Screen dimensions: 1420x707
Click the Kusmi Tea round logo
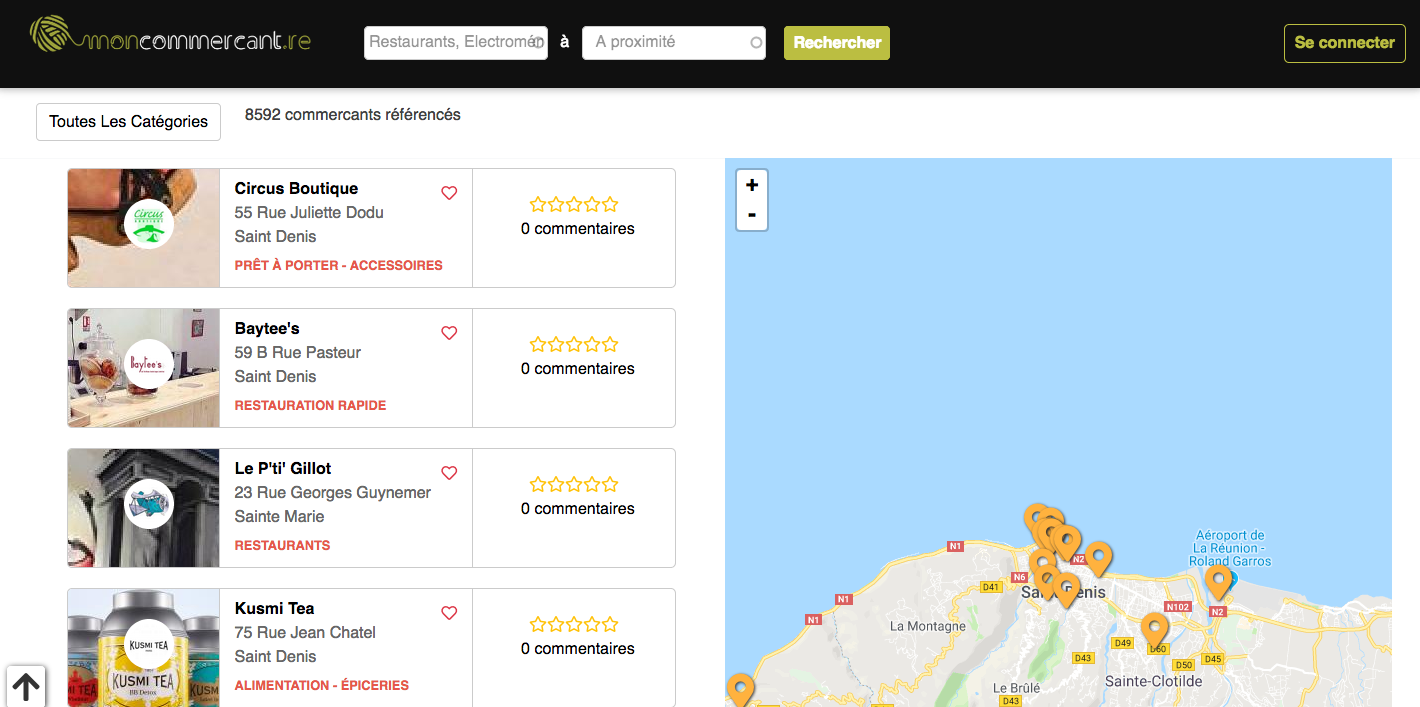149,644
